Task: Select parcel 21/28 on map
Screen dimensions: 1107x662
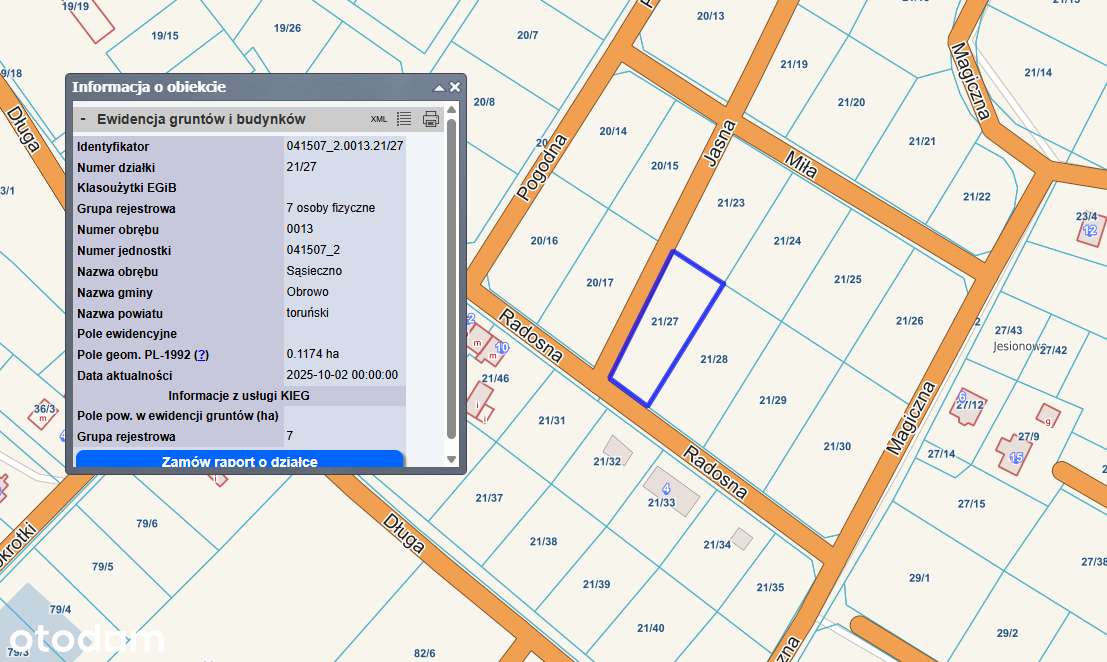Action: point(714,359)
